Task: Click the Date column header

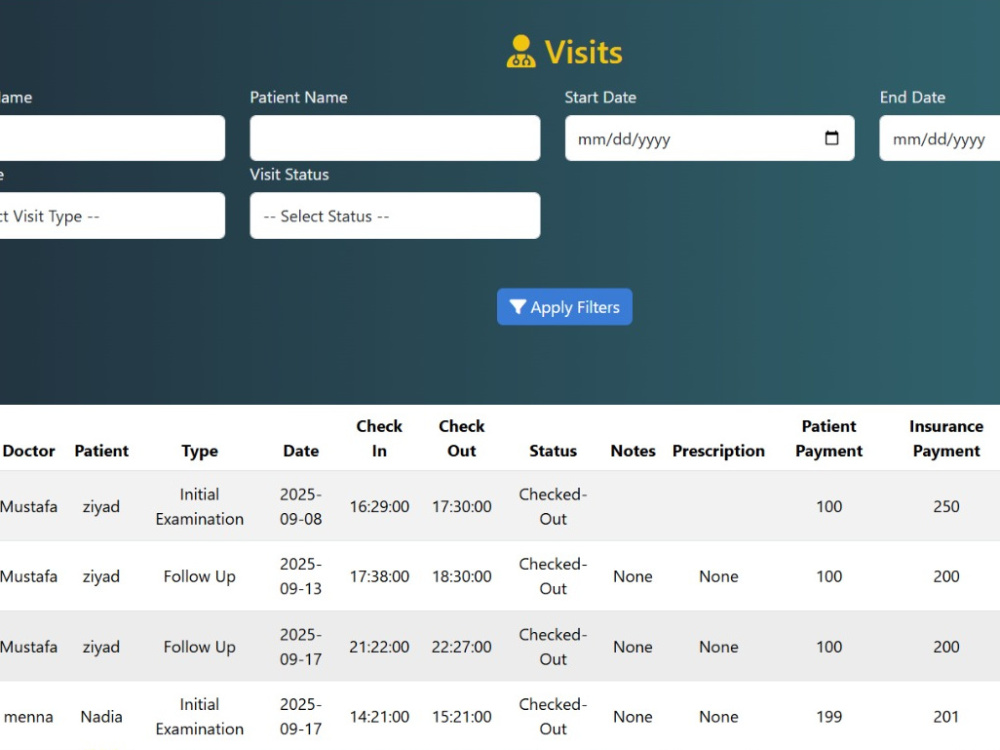Action: pos(301,451)
